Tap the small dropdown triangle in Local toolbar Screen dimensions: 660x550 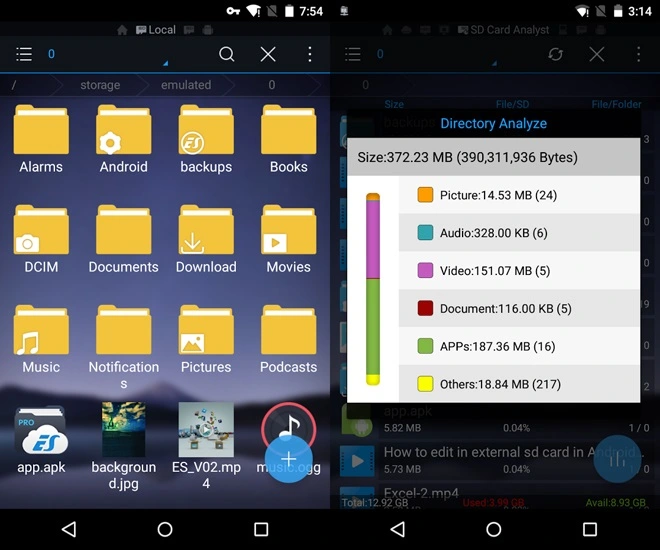165,63
